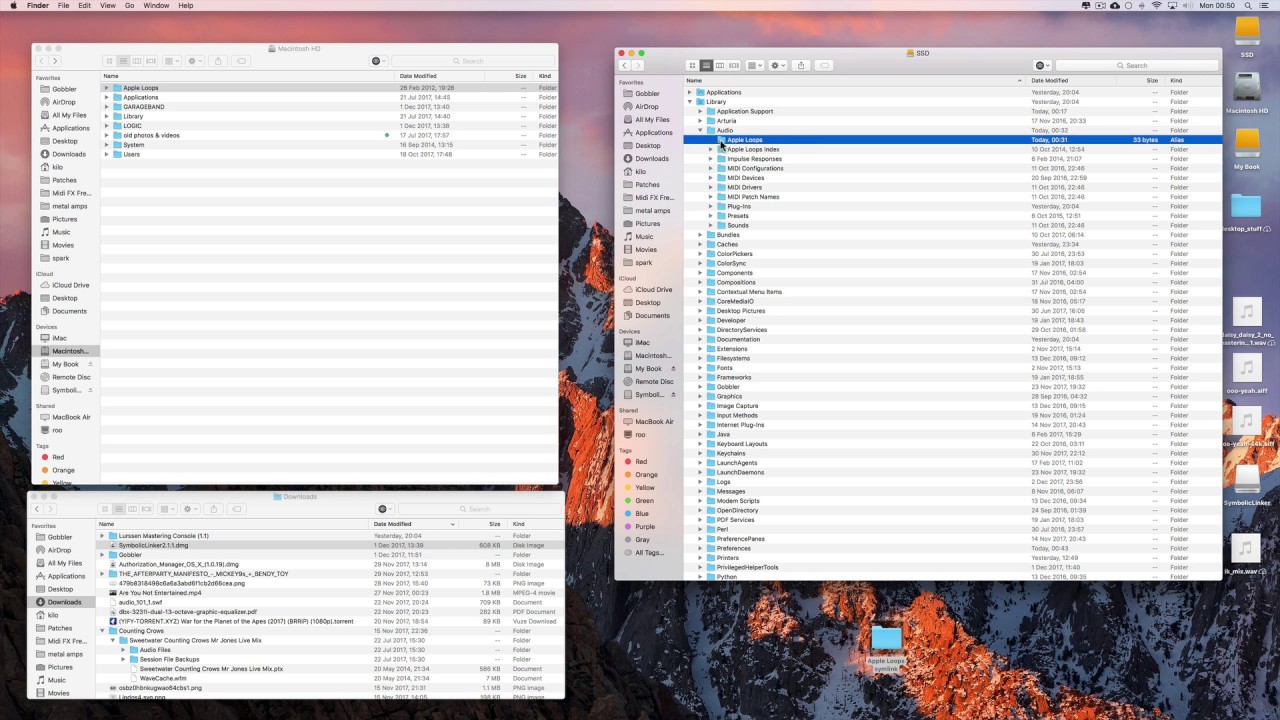Expand the Arturia folder in SSD window
This screenshot has height=720, width=1280.
point(700,121)
